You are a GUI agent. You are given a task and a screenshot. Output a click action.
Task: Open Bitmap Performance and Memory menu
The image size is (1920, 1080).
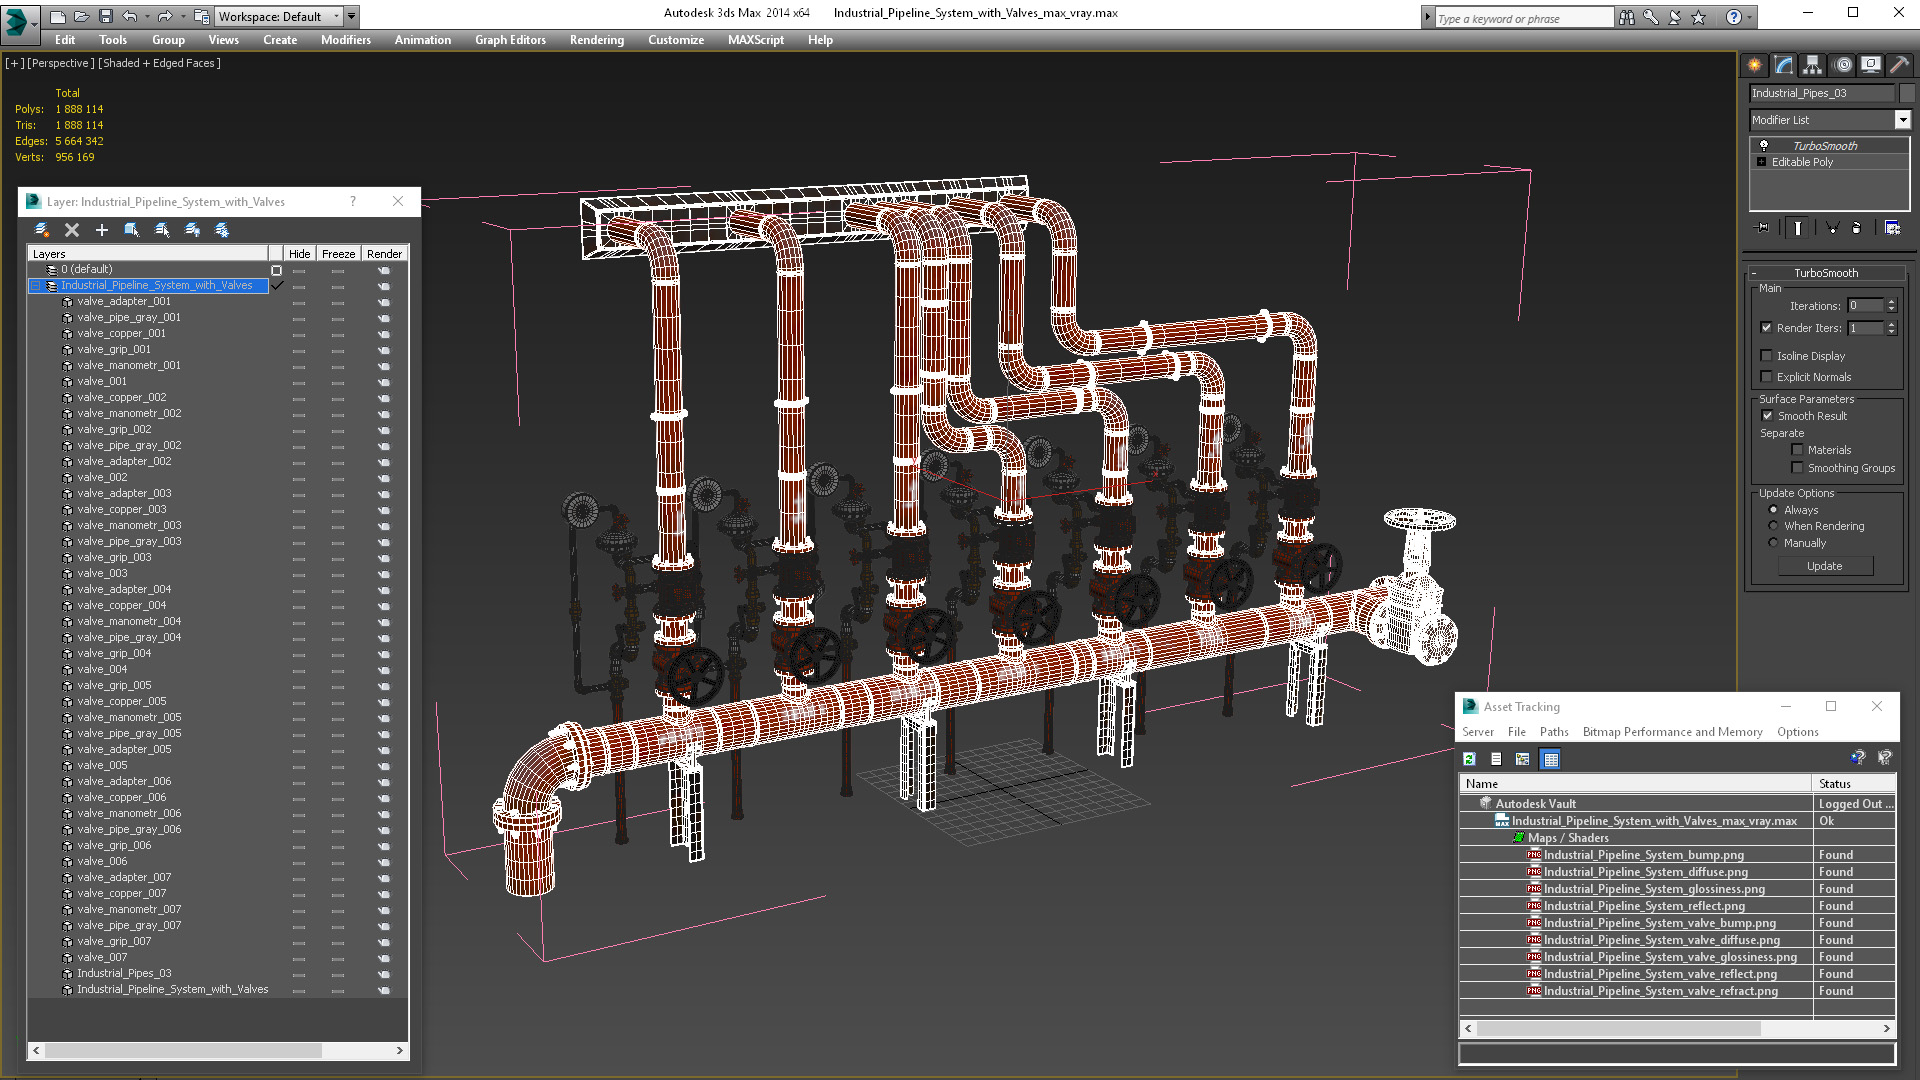pos(1672,732)
